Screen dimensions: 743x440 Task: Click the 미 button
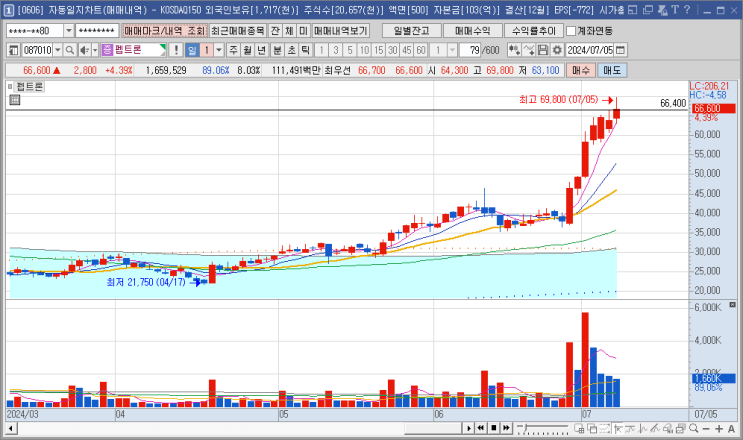click(303, 31)
